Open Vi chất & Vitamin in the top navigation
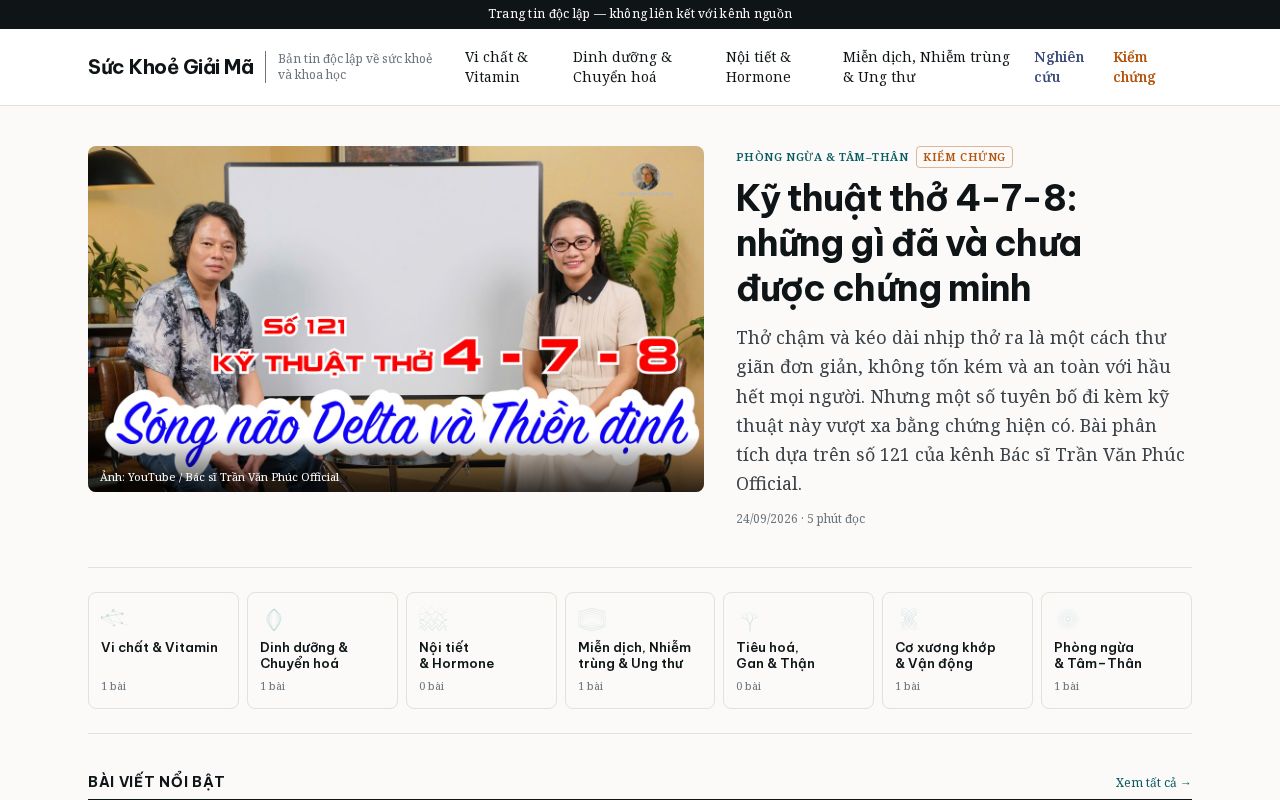Image resolution: width=1280 pixels, height=800 pixels. [x=496, y=67]
